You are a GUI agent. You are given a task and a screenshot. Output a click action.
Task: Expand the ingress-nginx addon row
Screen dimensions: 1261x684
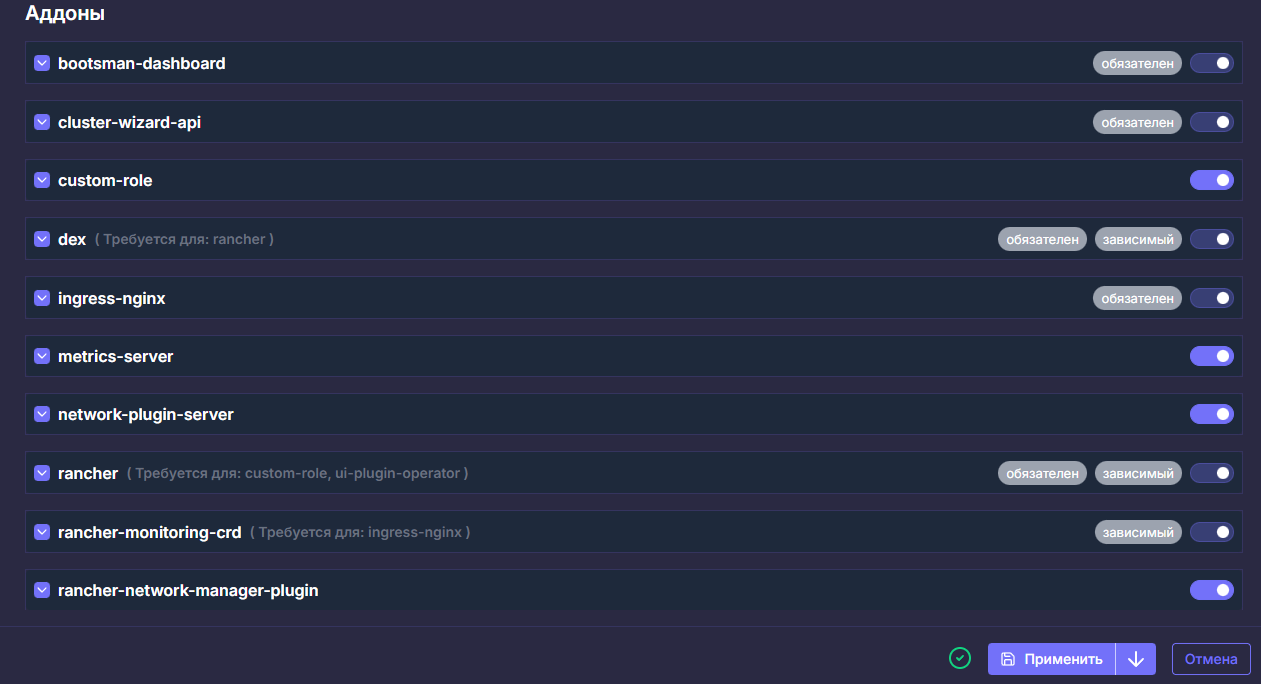click(42, 298)
